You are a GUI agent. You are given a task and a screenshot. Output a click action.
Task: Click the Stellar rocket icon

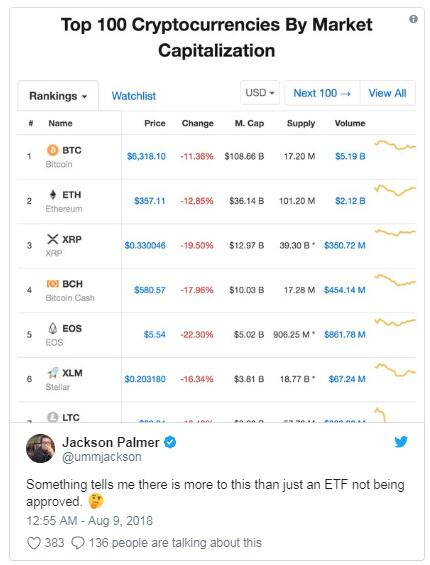pos(53,373)
